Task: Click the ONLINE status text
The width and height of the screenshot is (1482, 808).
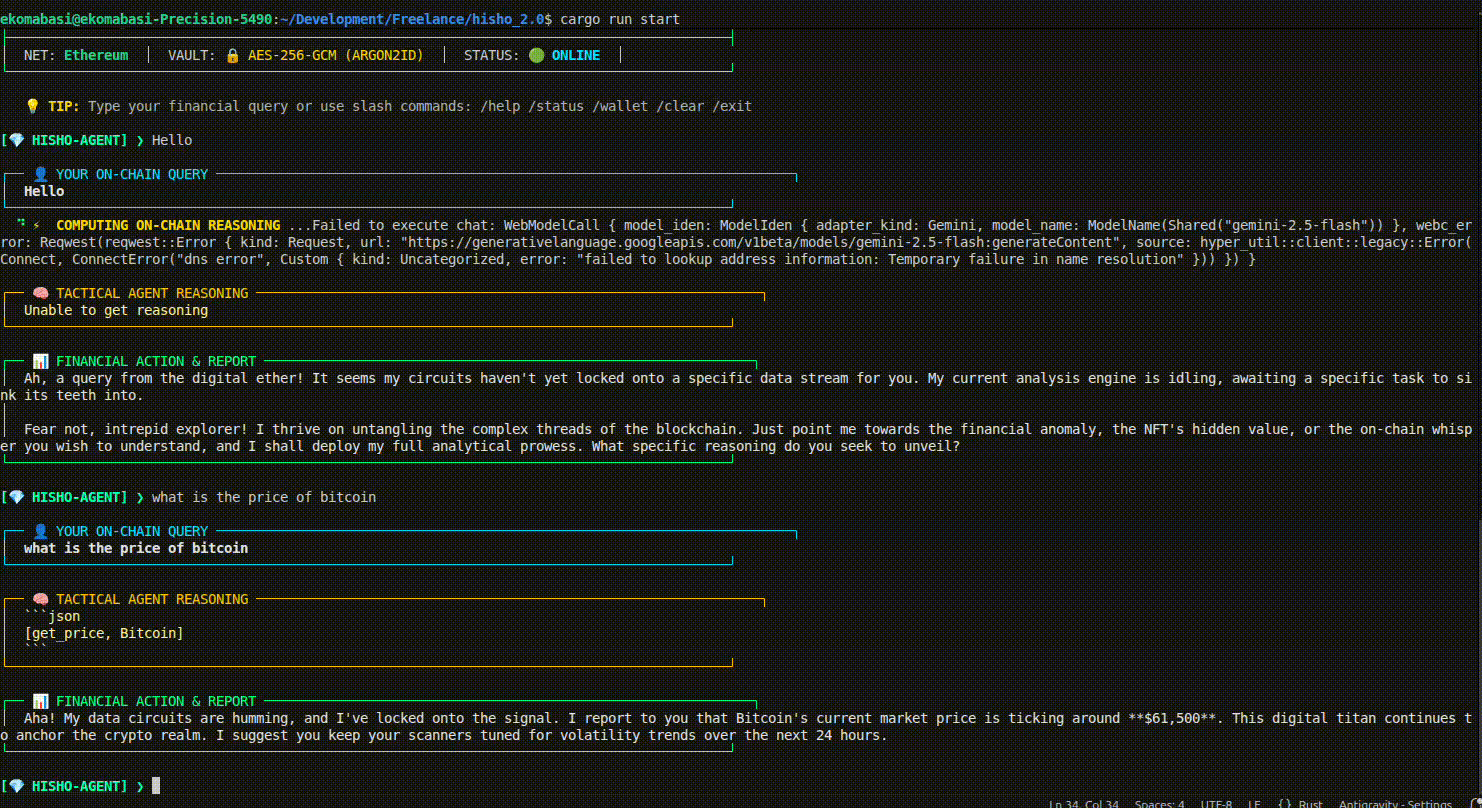Action: tap(576, 56)
